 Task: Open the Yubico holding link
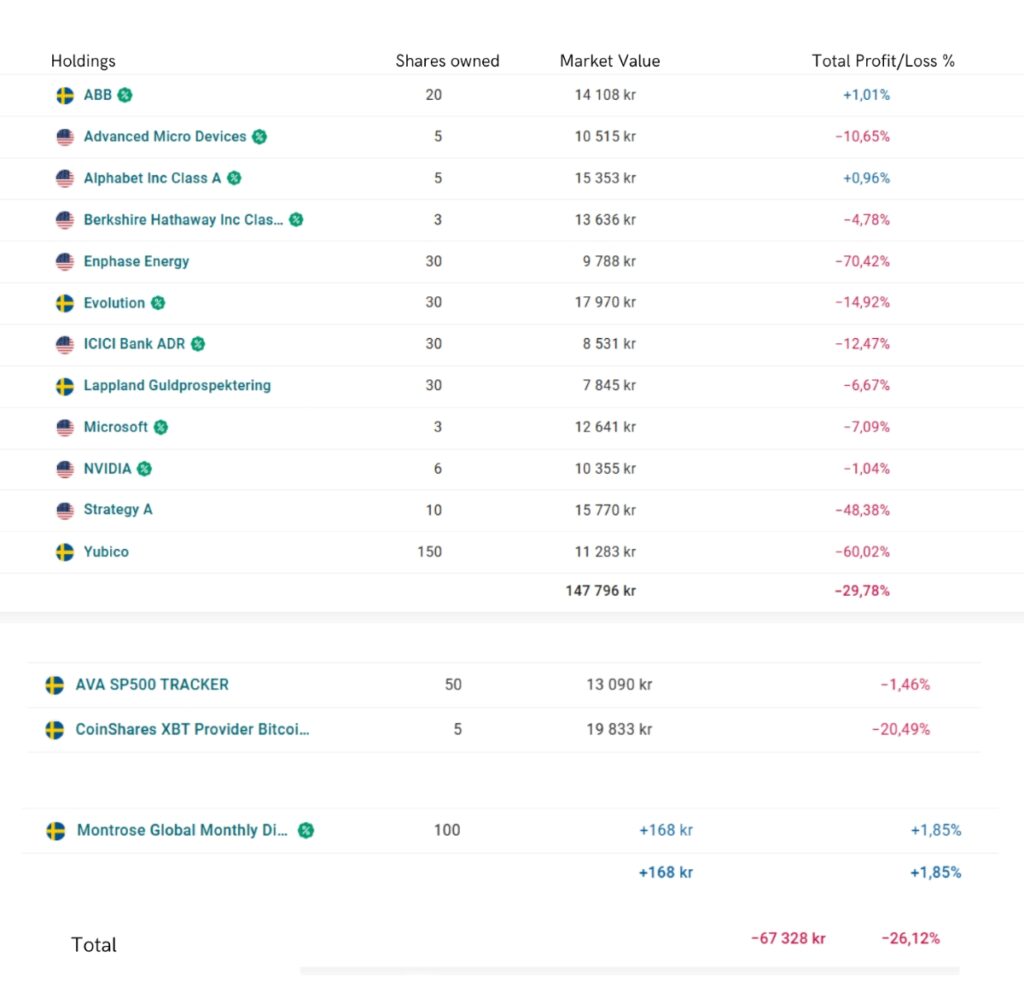point(106,552)
